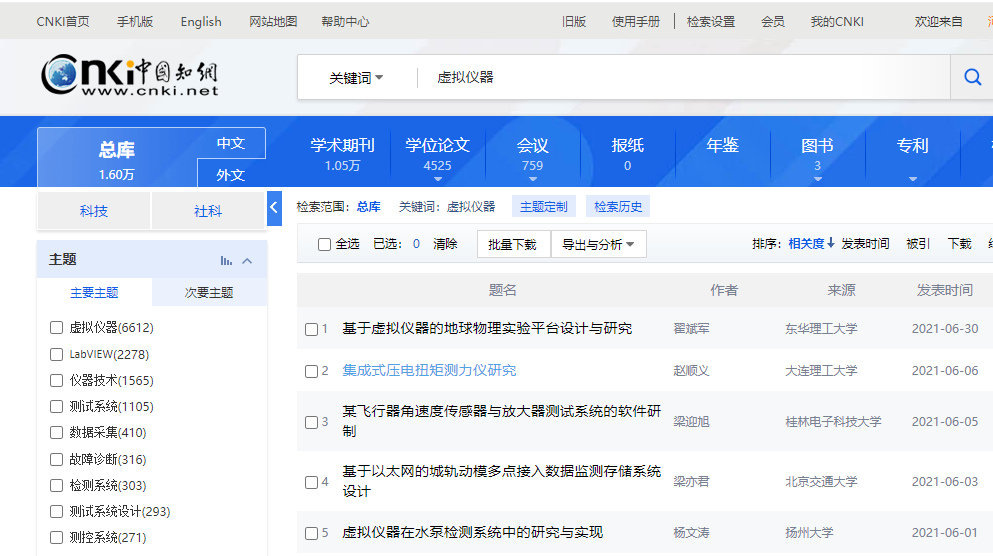Click in the search box containing 虚拟仪器
This screenshot has width=993, height=556.
pos(684,77)
